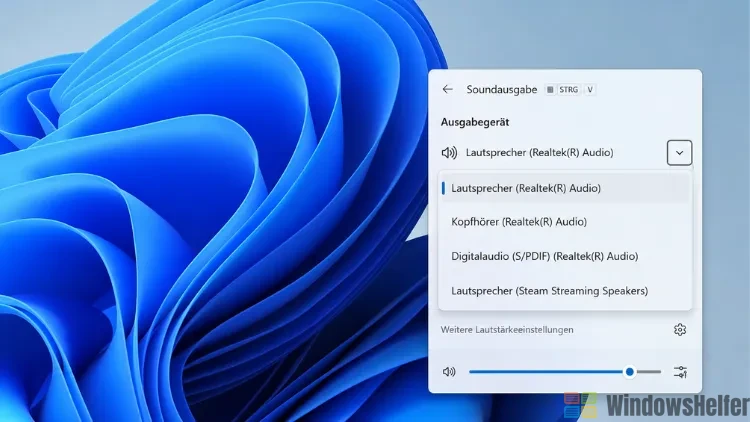Open the sound mixer settings icon

pos(680,372)
